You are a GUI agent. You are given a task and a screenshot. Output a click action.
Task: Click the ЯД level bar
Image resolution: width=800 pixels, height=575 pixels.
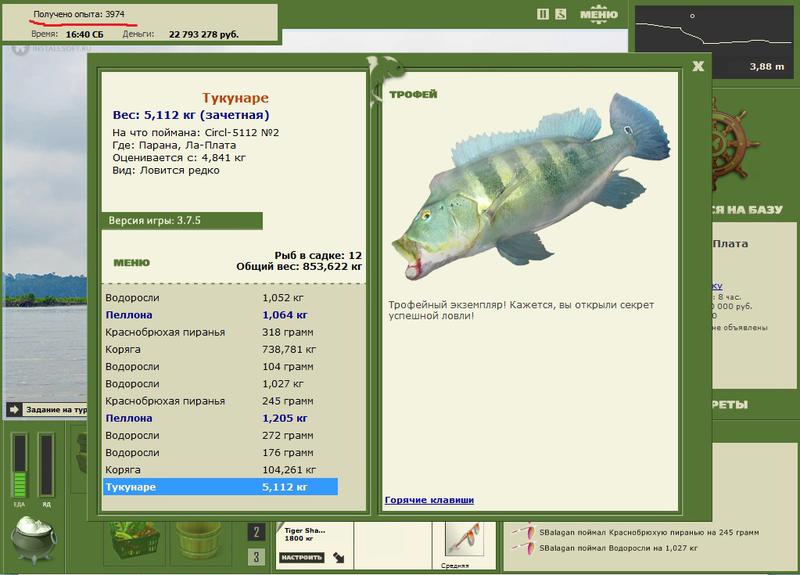click(x=46, y=464)
